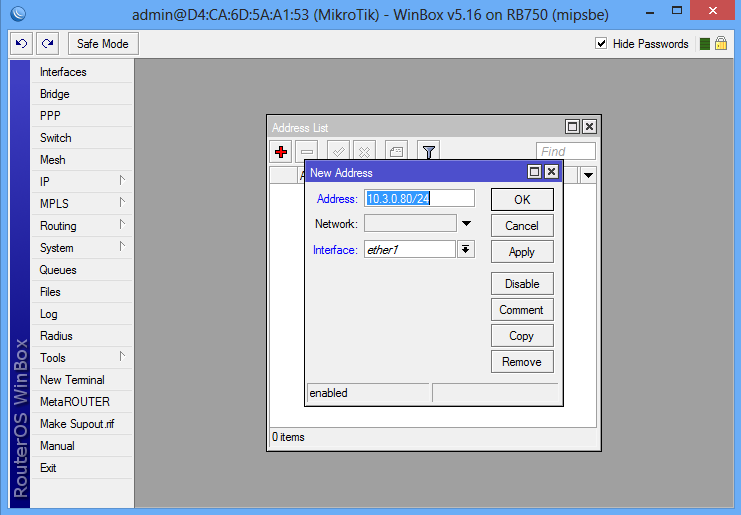Confirm the new address with OK
Screen dimensions: 741x515
[522, 200]
